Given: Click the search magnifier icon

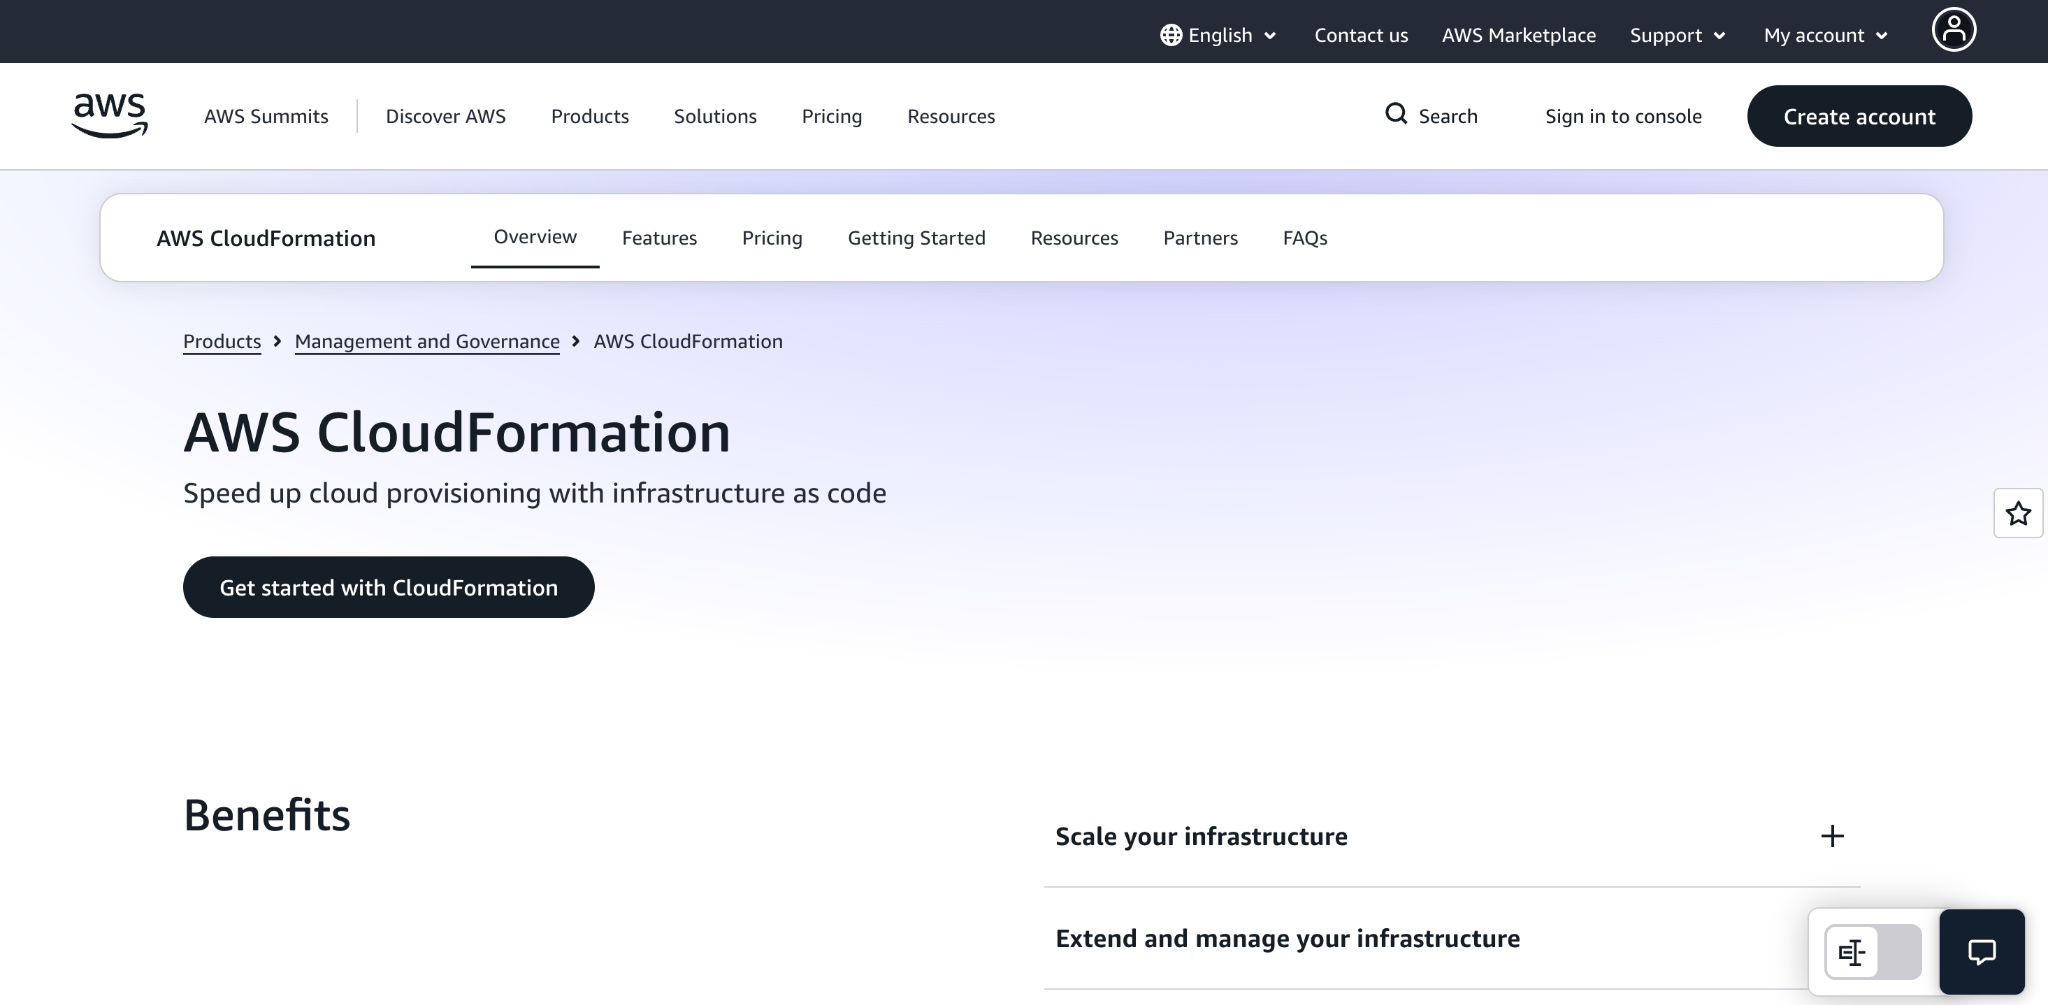Looking at the screenshot, I should (x=1396, y=114).
